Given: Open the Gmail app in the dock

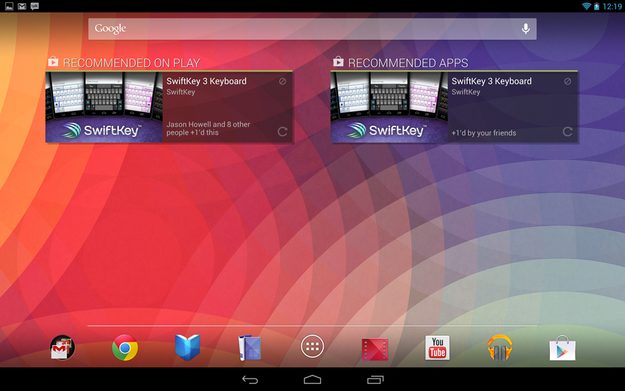Looking at the screenshot, I should tap(62, 348).
